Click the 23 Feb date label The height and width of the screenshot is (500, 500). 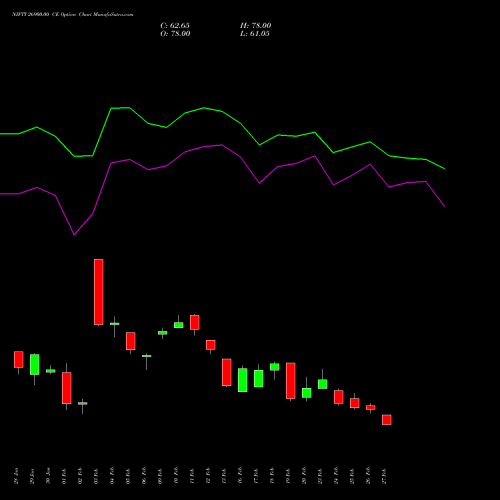coord(320,476)
